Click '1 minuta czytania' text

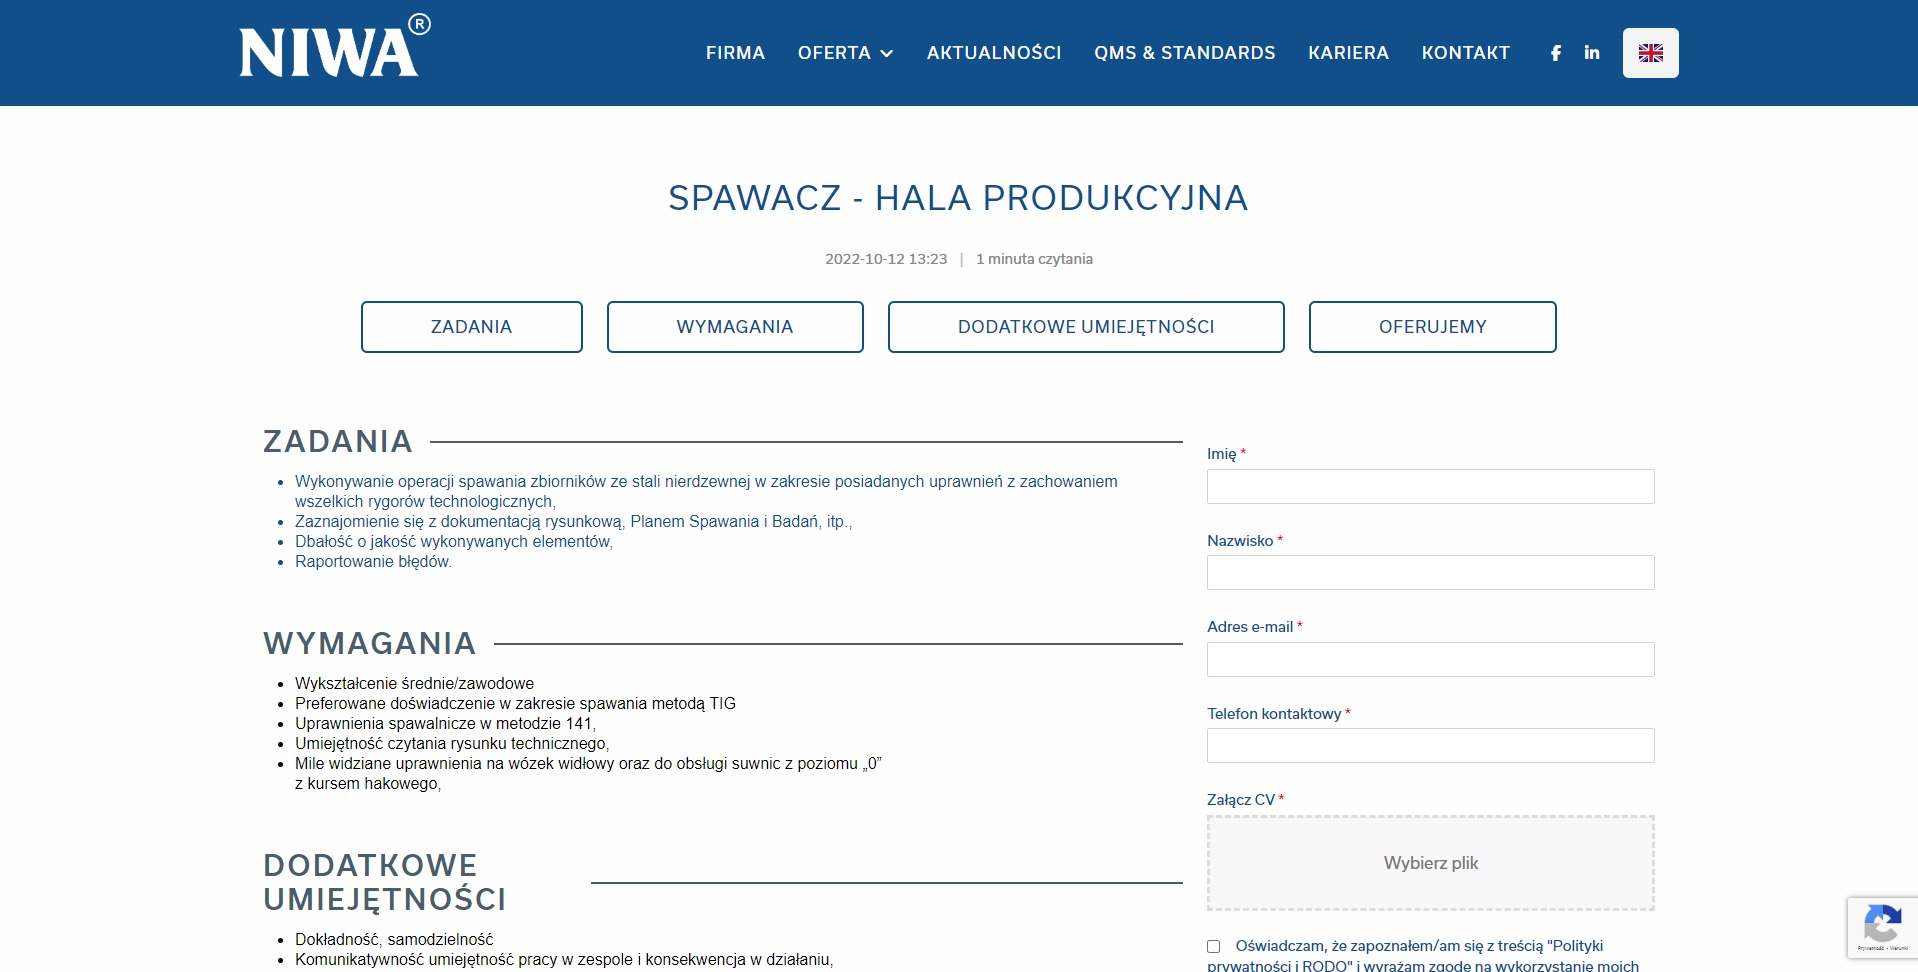click(1034, 259)
